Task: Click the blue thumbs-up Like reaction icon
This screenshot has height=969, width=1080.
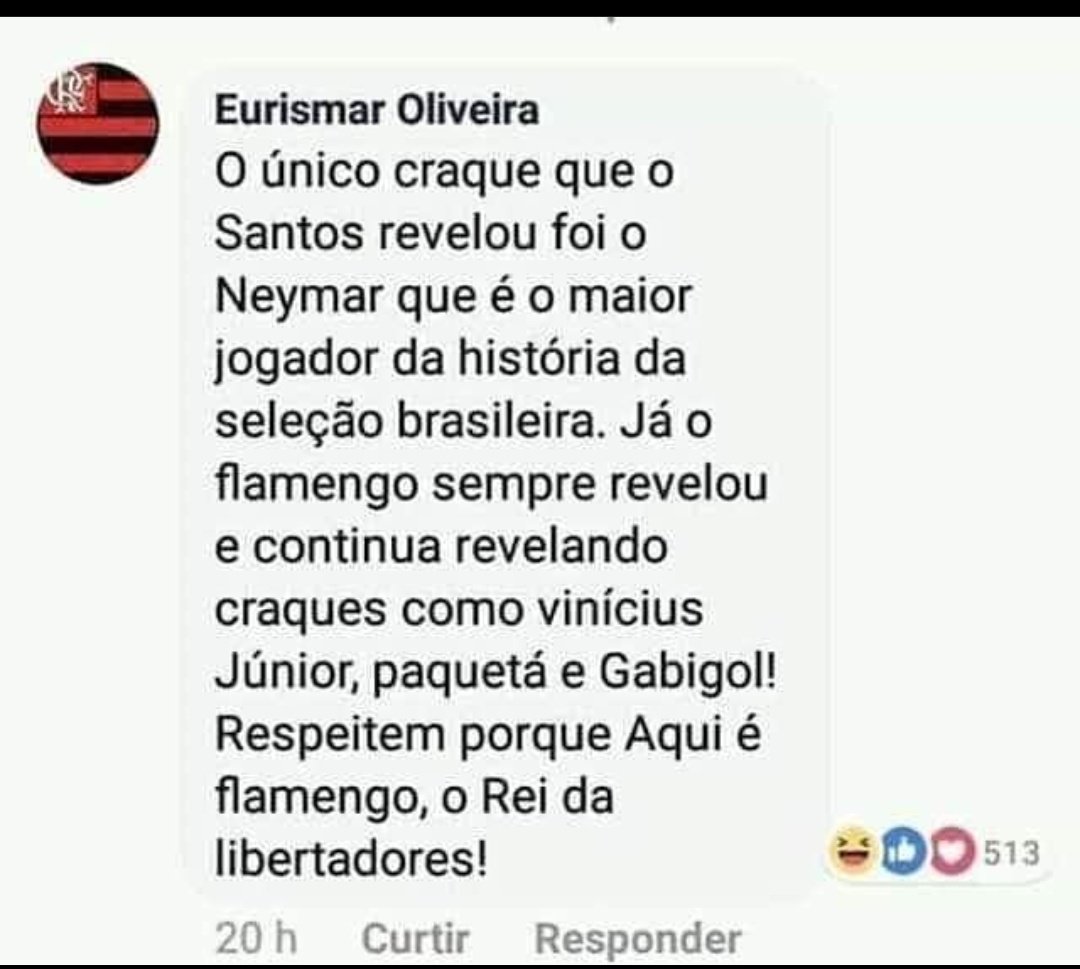Action: coord(903,853)
